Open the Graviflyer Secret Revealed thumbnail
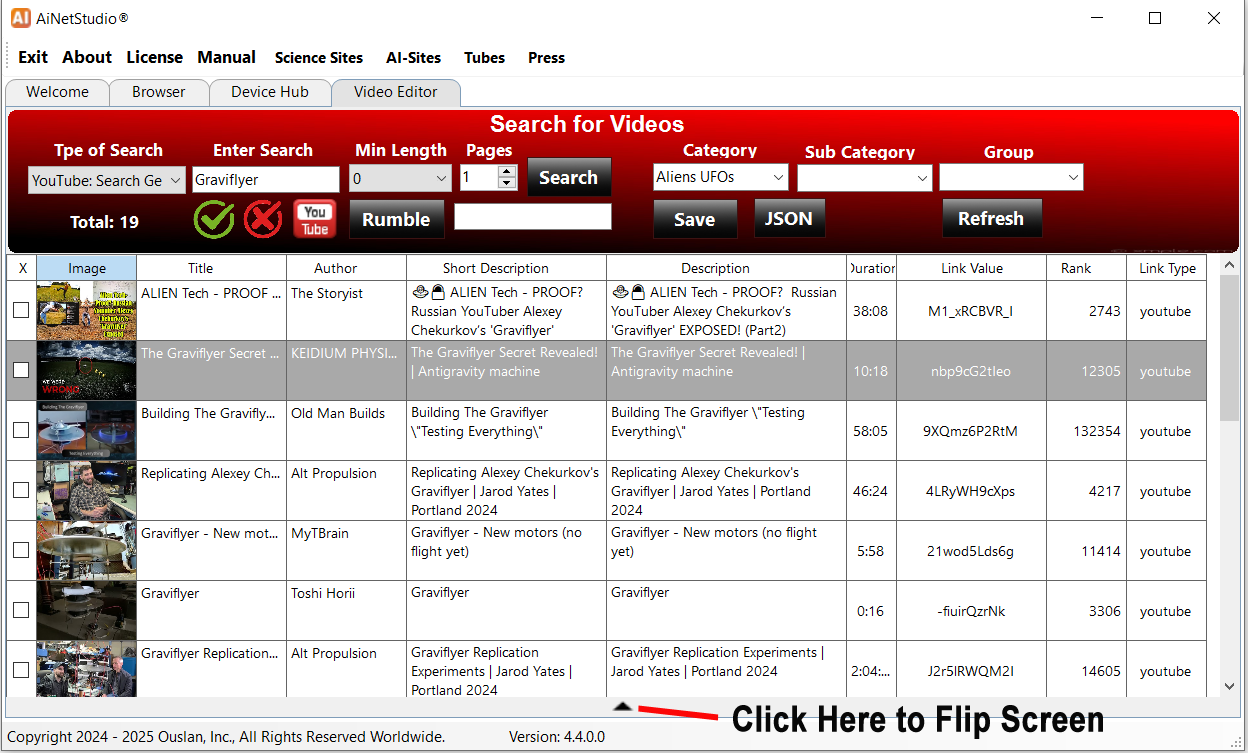 (x=86, y=371)
